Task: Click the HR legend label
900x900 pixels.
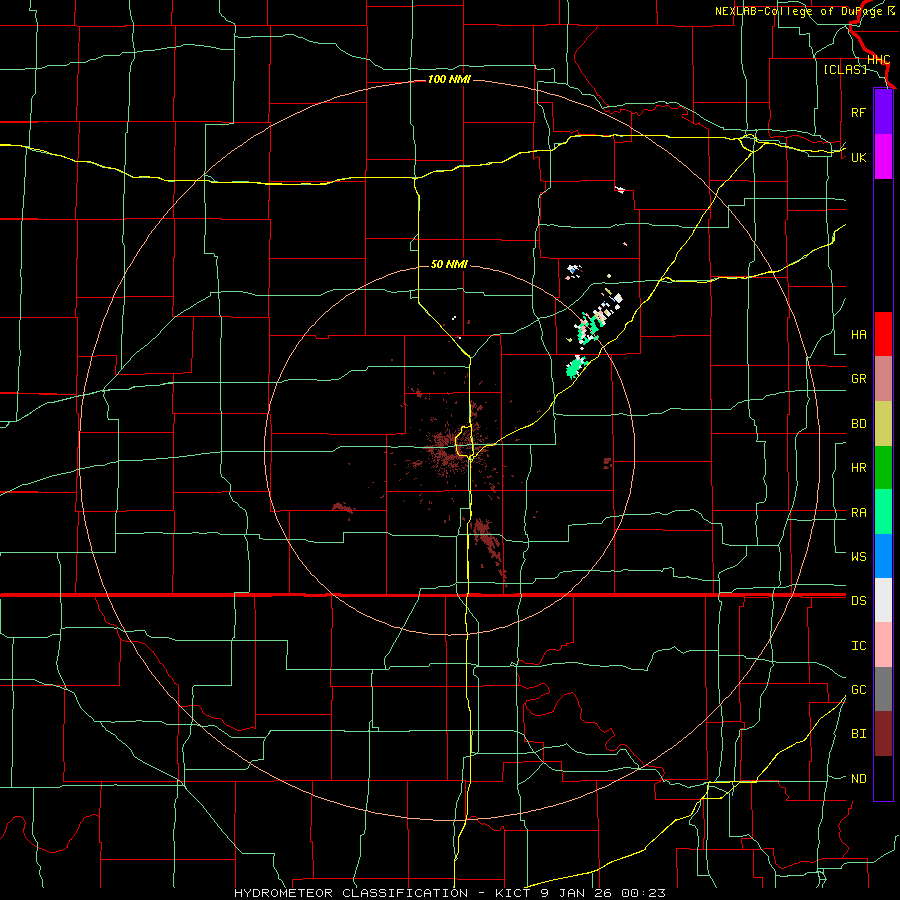Action: 858,468
